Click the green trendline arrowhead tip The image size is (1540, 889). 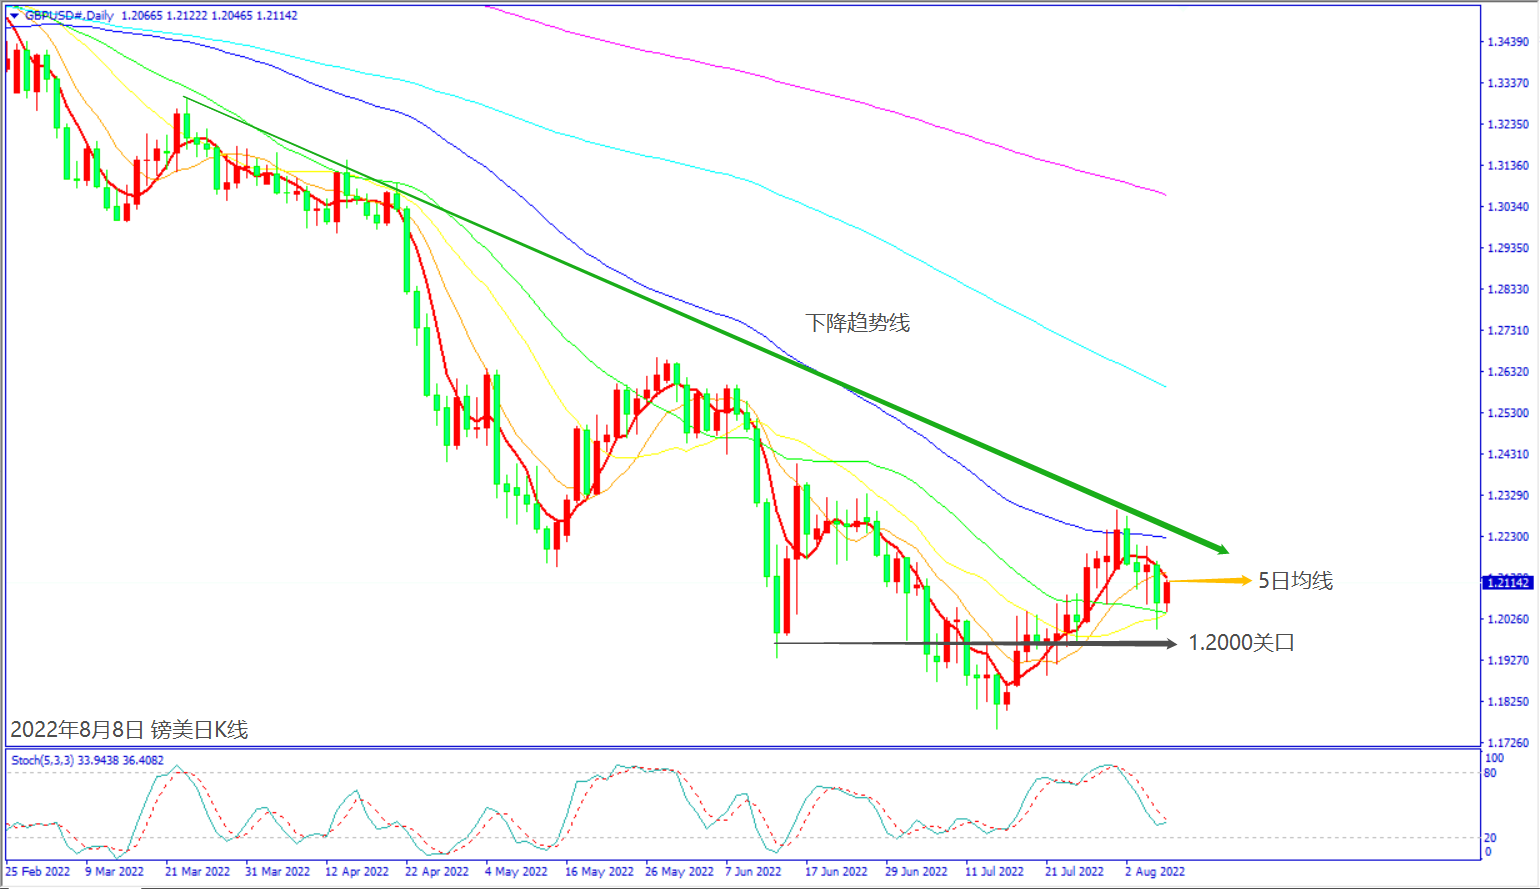click(1225, 550)
